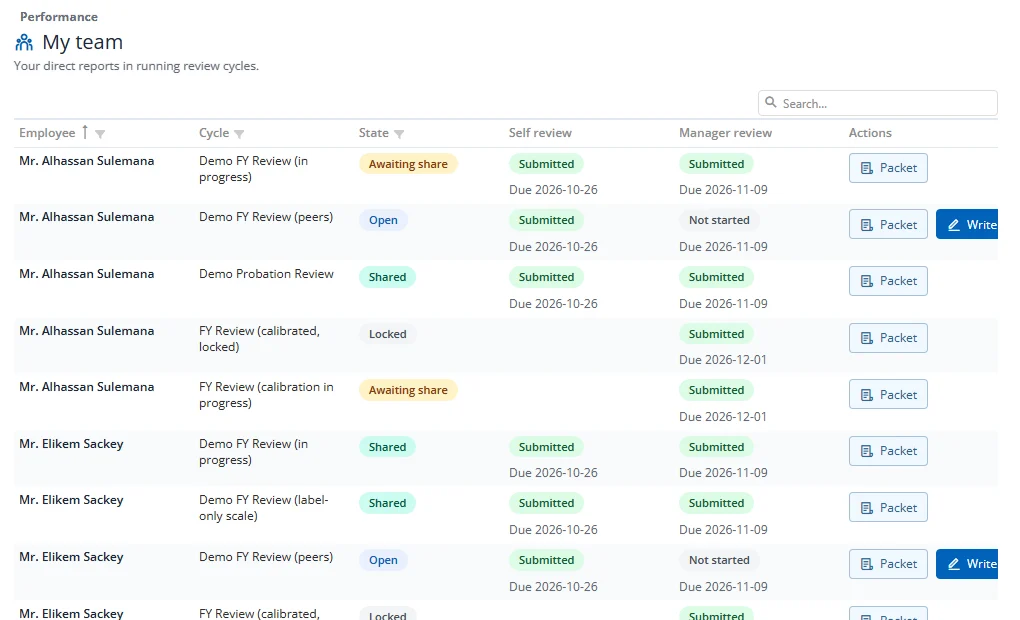Click Locked badge in Alhassan's calibrated, locked row

[x=388, y=334]
